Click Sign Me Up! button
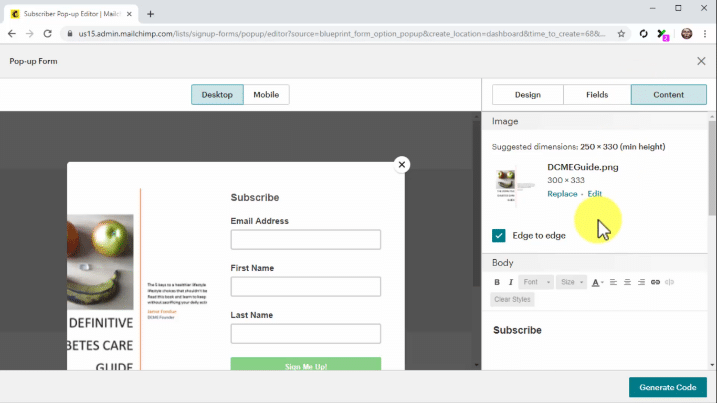 (x=305, y=364)
